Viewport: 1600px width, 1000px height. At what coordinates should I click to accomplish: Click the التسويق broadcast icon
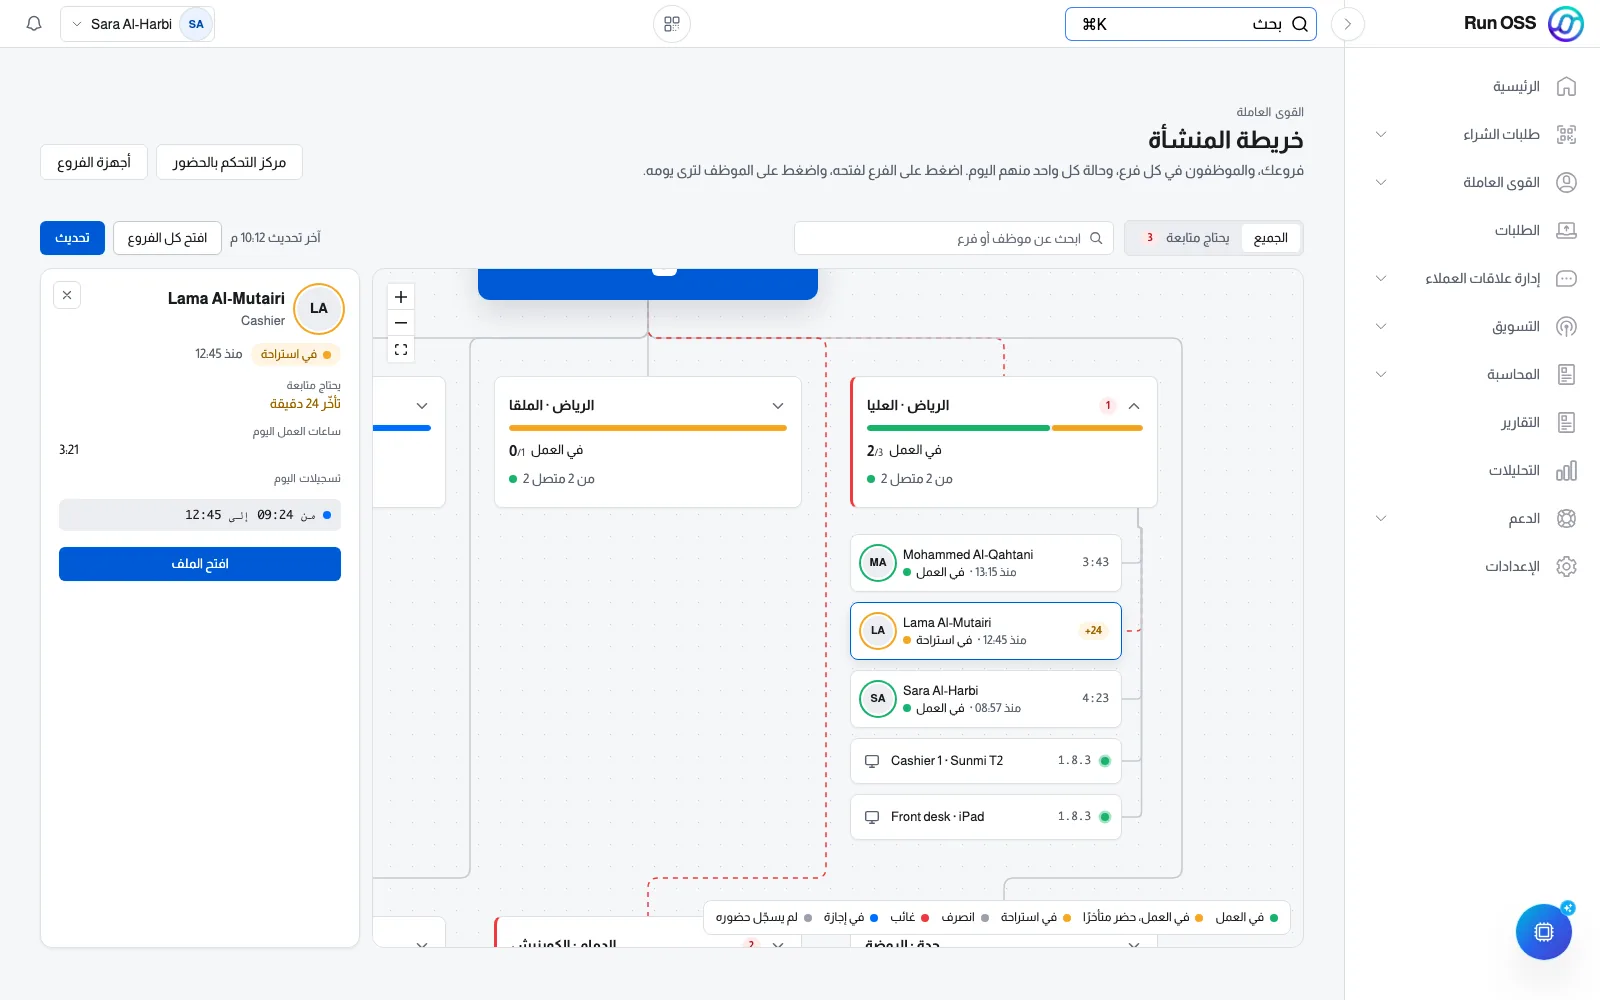1567,327
